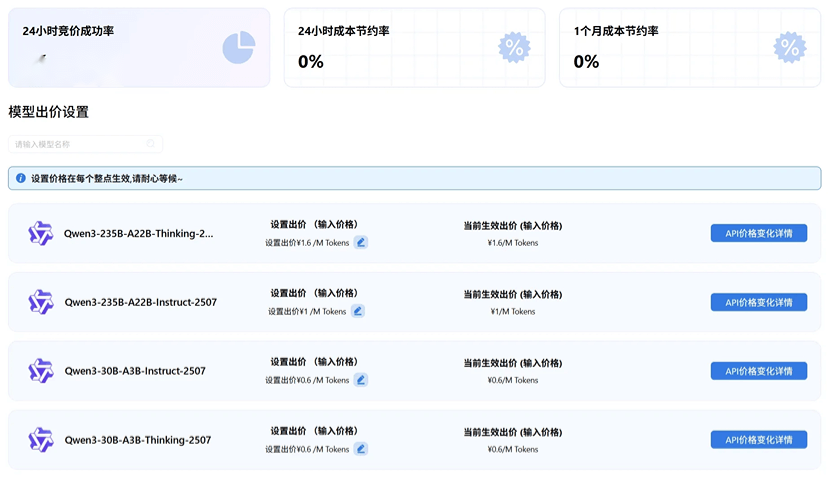Open API价格变化详情 for Qwen3-30B-A3B-Thinking-2507

point(759,440)
